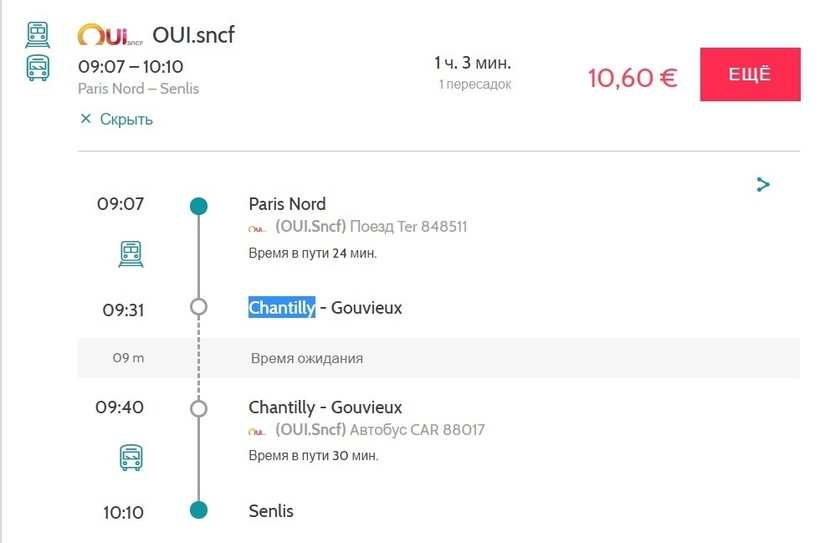The height and width of the screenshot is (543, 820).
Task: Click small OUI logo next to Поезд Ter 848511
Action: [x=257, y=228]
